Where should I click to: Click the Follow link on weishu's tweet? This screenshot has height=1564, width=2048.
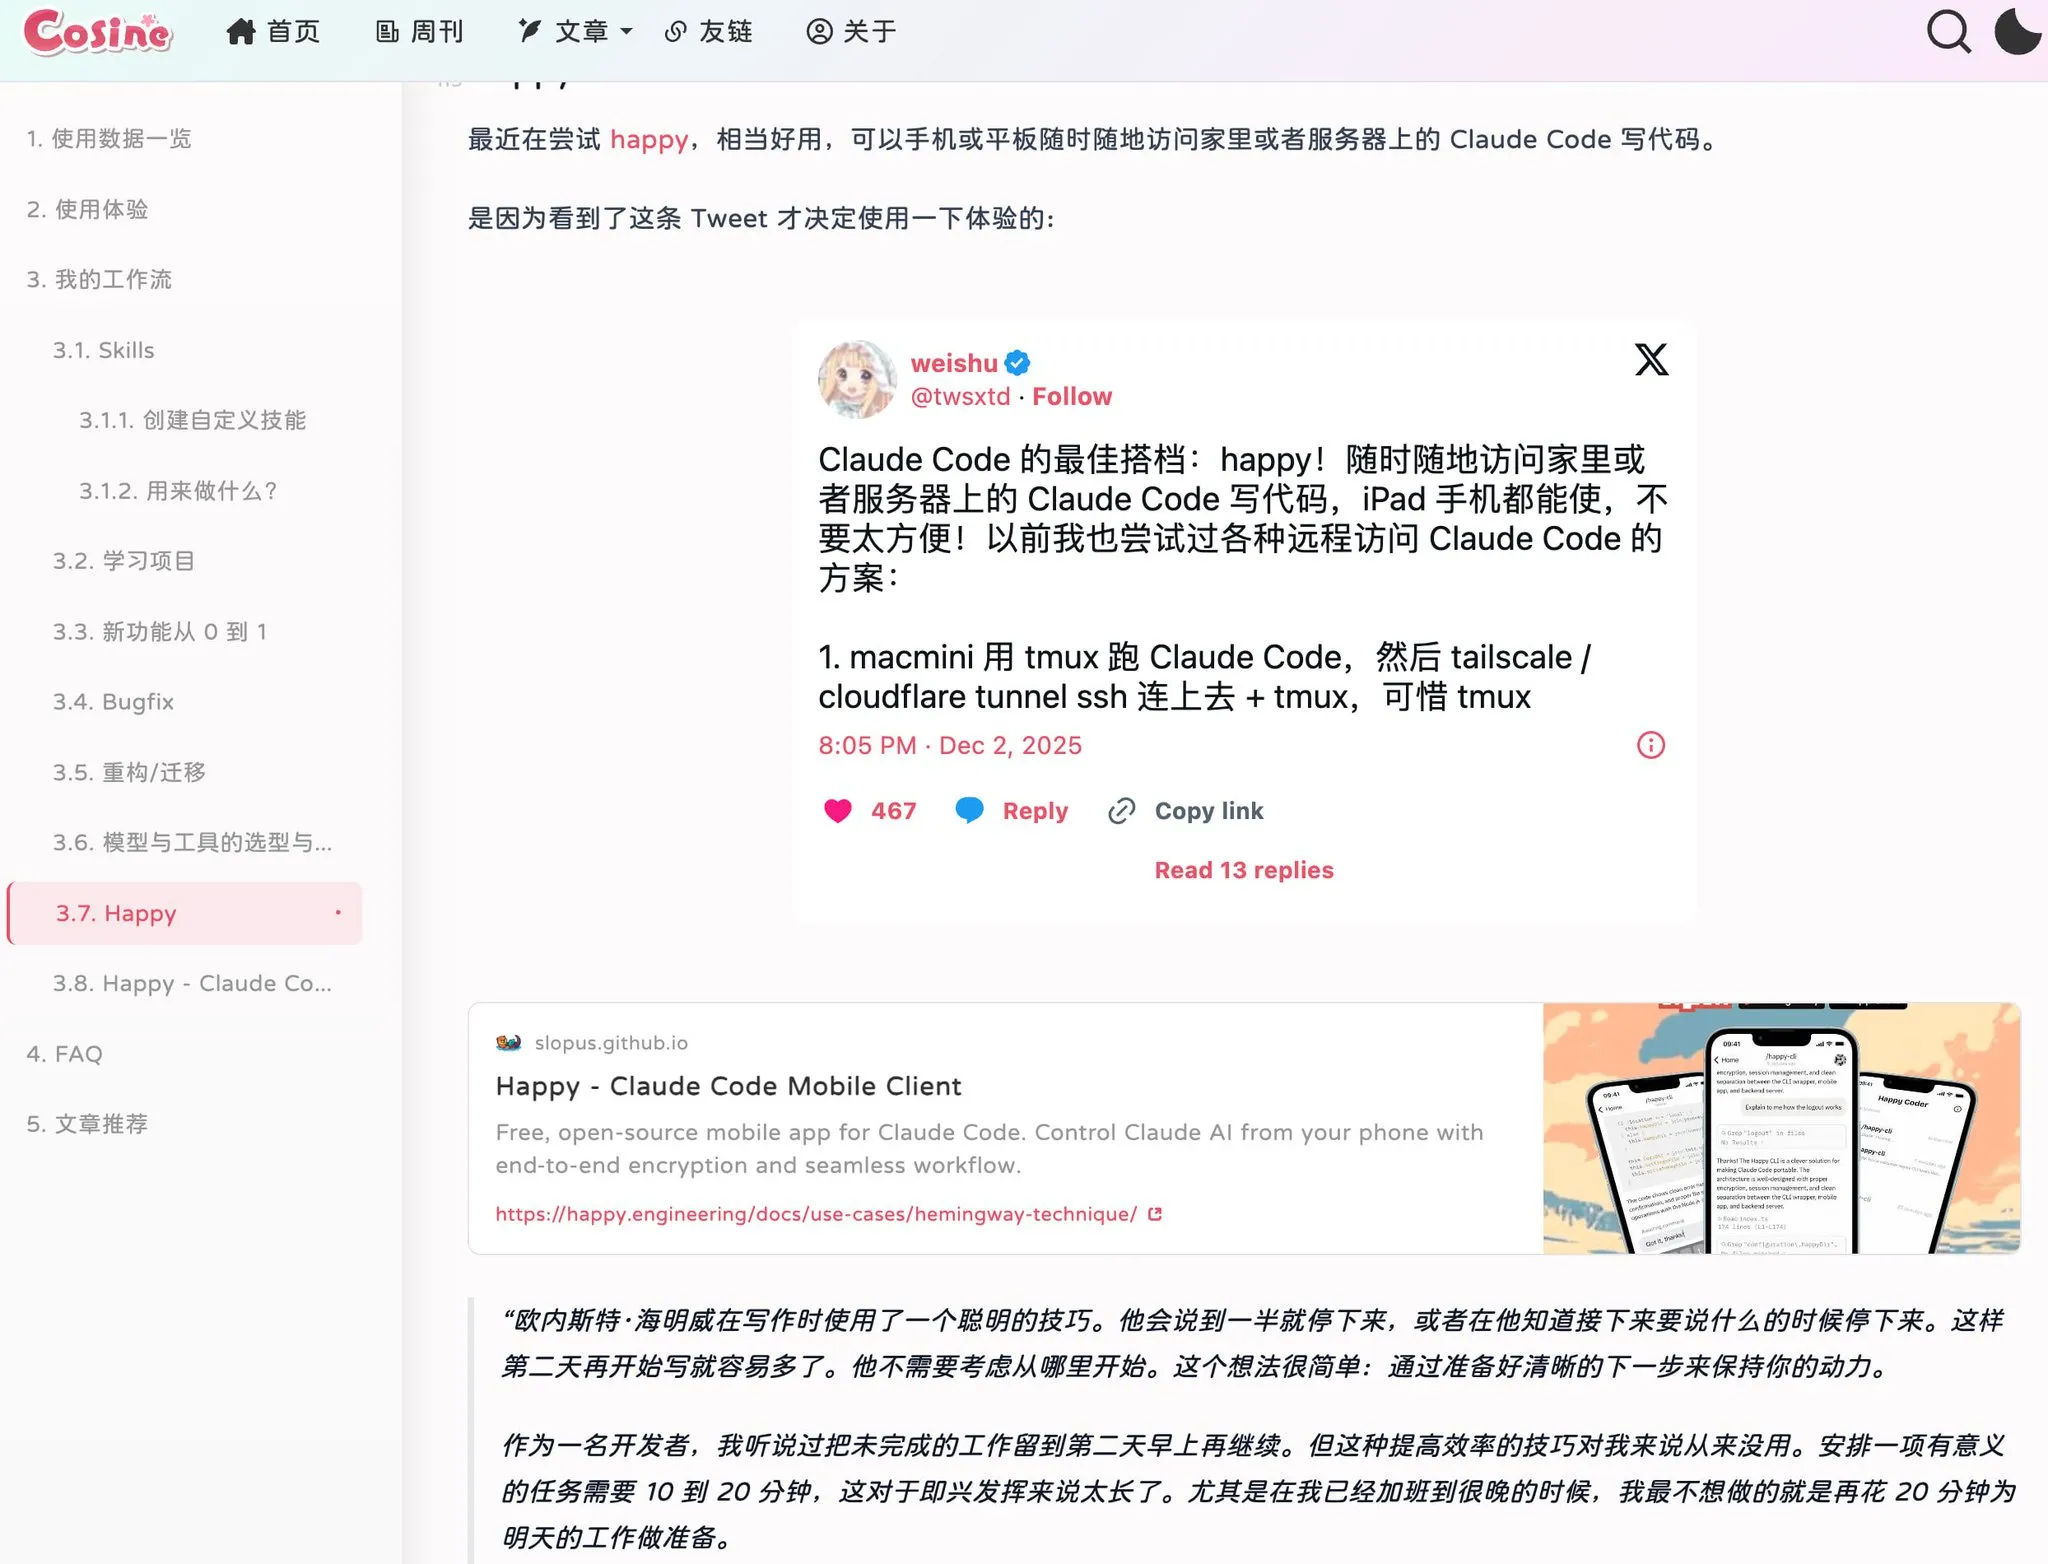coord(1072,396)
